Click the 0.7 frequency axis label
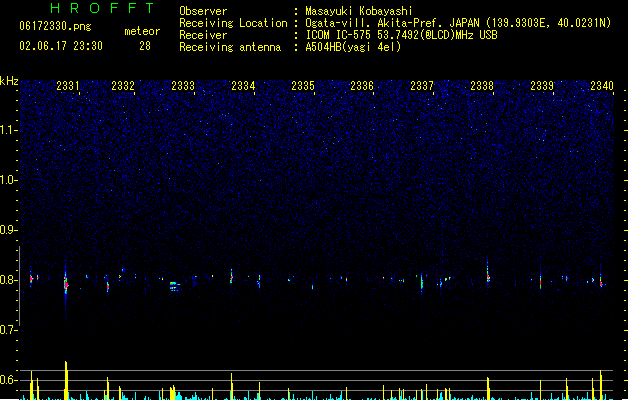 (x=8, y=330)
